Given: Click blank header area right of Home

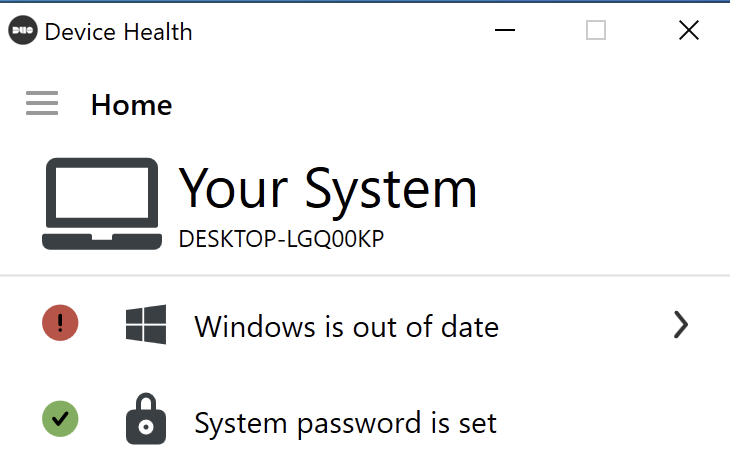Looking at the screenshot, I should pos(450,104).
